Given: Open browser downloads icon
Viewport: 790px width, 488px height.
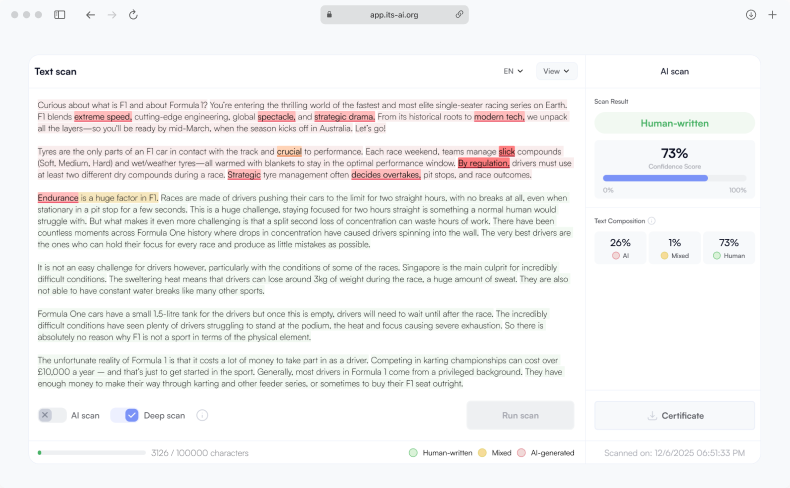Looking at the screenshot, I should (751, 15).
